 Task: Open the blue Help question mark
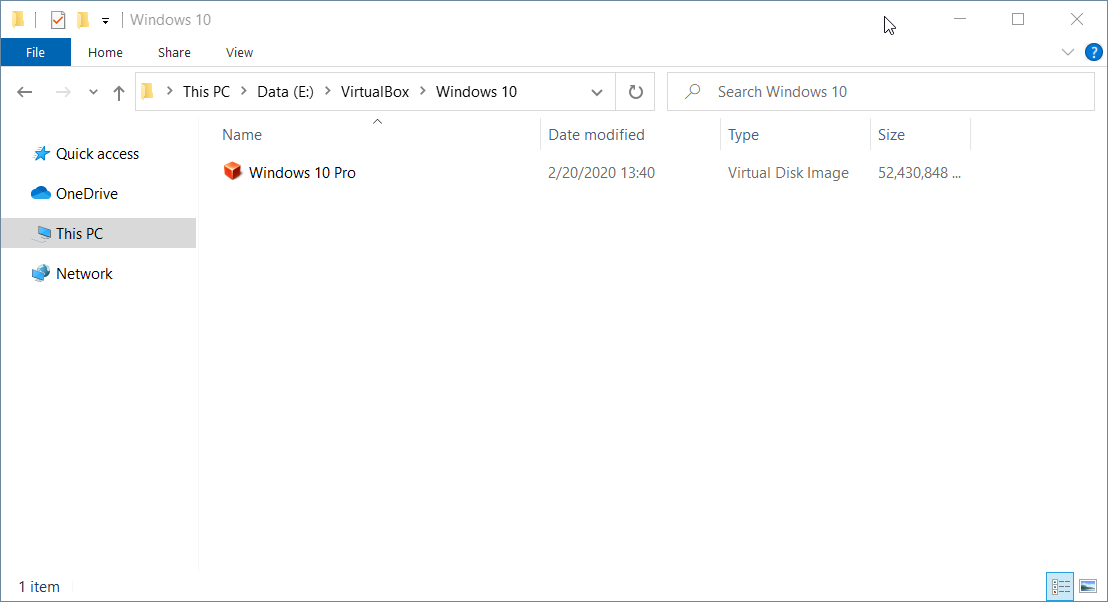point(1093,52)
